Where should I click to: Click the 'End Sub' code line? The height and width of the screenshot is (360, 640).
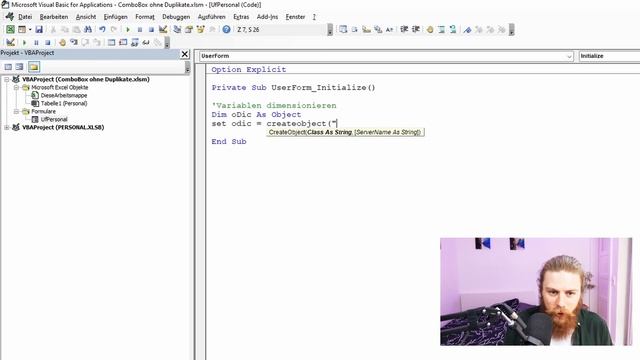click(229, 142)
